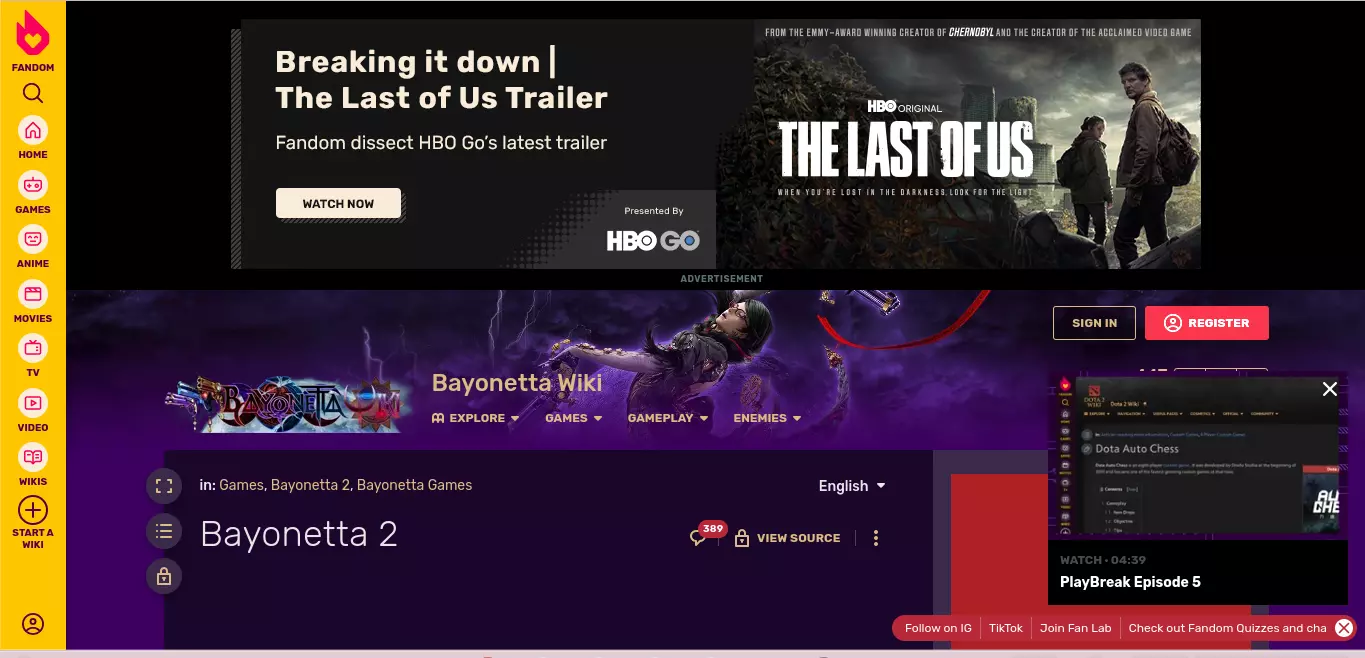The width and height of the screenshot is (1365, 658).
Task: Open the Games category link
Action: (241, 485)
